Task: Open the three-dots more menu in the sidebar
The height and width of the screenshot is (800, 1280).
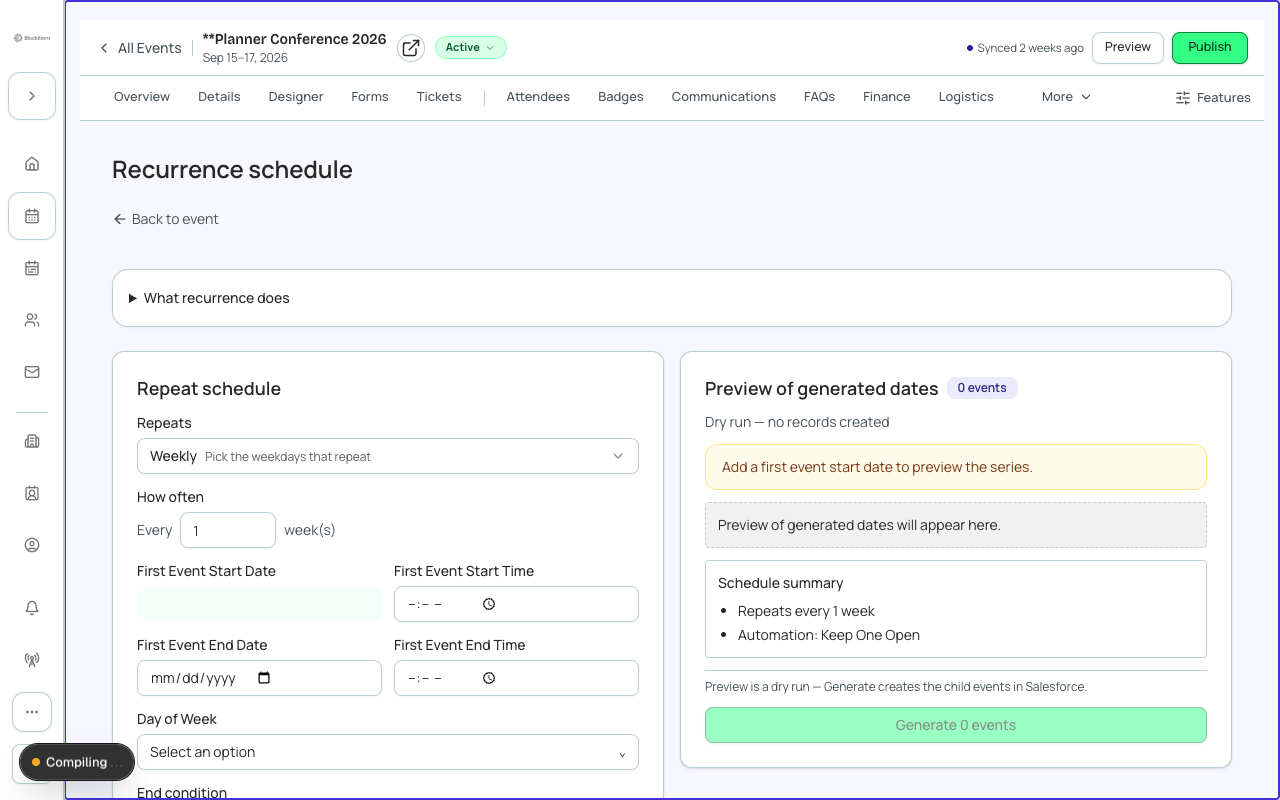Action: click(32, 712)
